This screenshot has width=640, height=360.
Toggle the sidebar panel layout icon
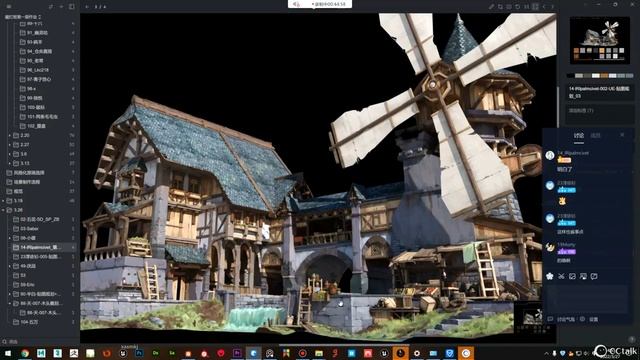coord(72,7)
